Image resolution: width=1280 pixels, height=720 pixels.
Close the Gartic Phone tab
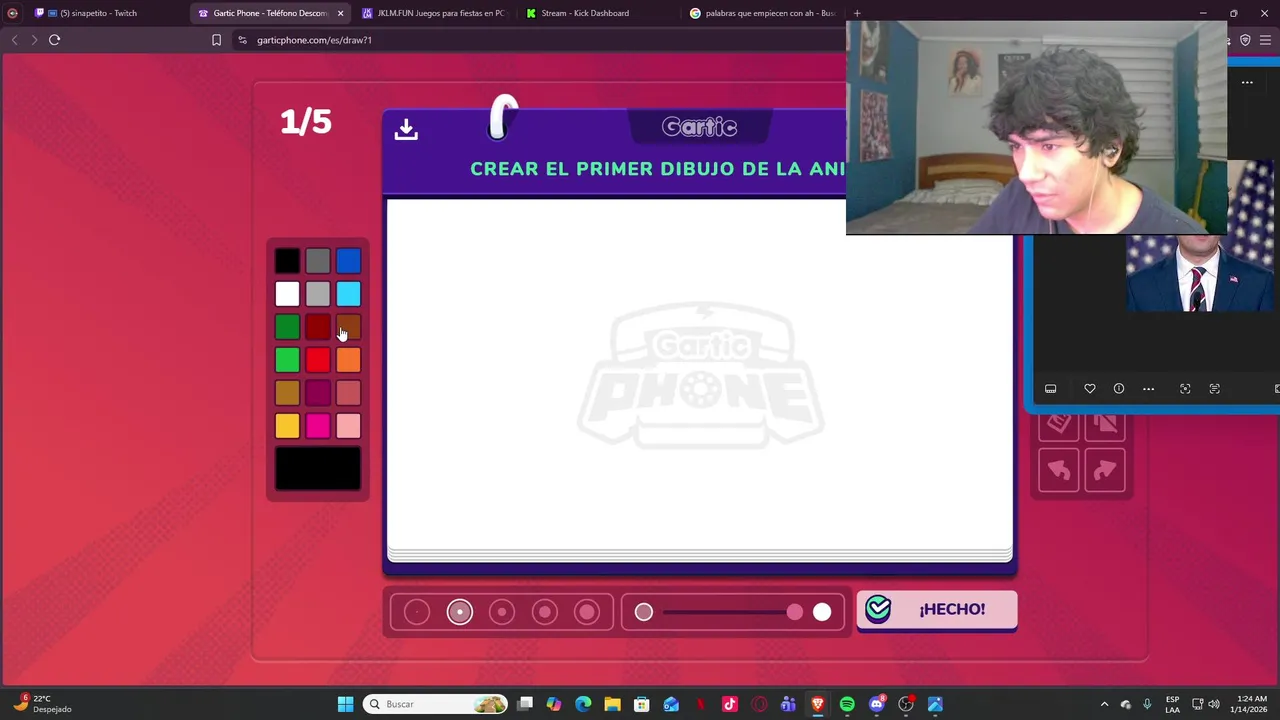(340, 13)
